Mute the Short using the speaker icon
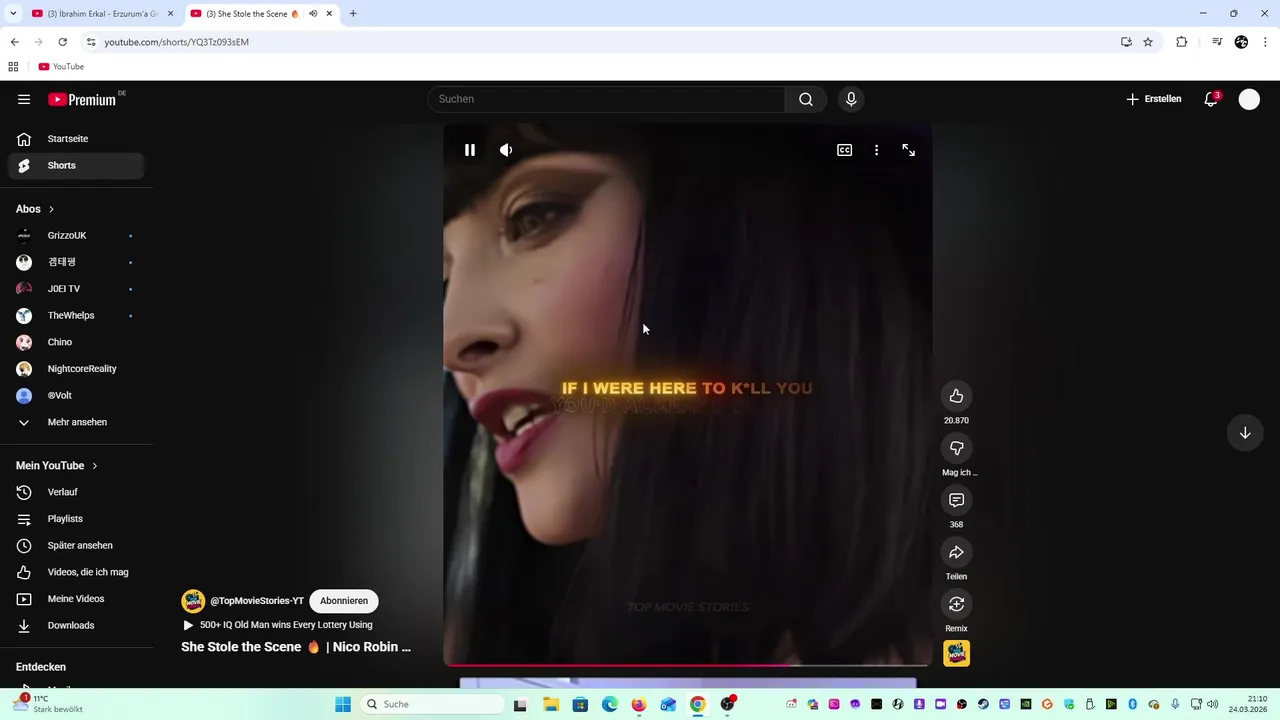The width and height of the screenshot is (1280, 720). click(506, 150)
